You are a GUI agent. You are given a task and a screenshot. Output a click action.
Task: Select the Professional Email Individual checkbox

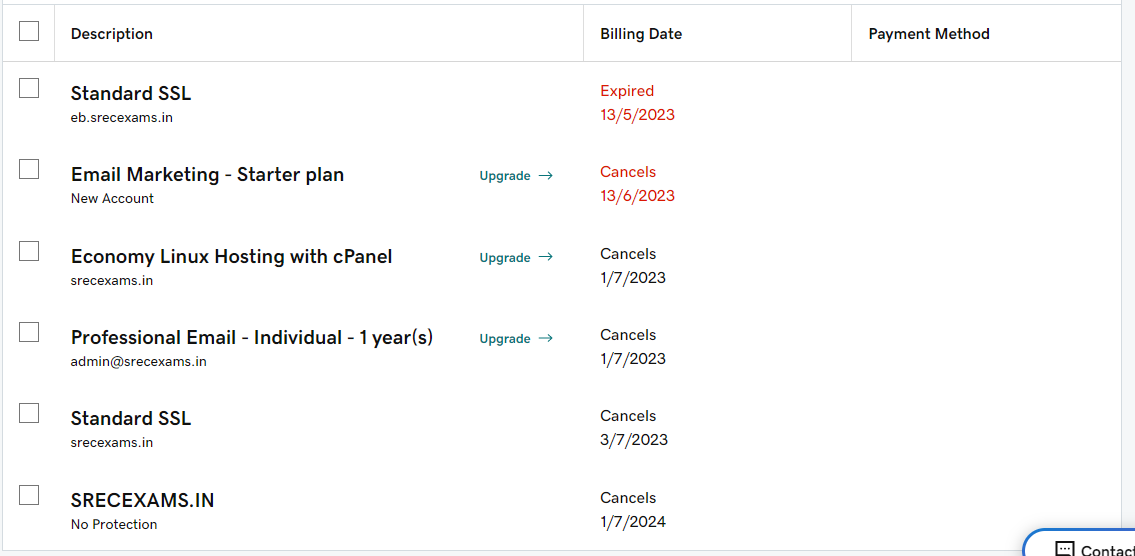[29, 332]
